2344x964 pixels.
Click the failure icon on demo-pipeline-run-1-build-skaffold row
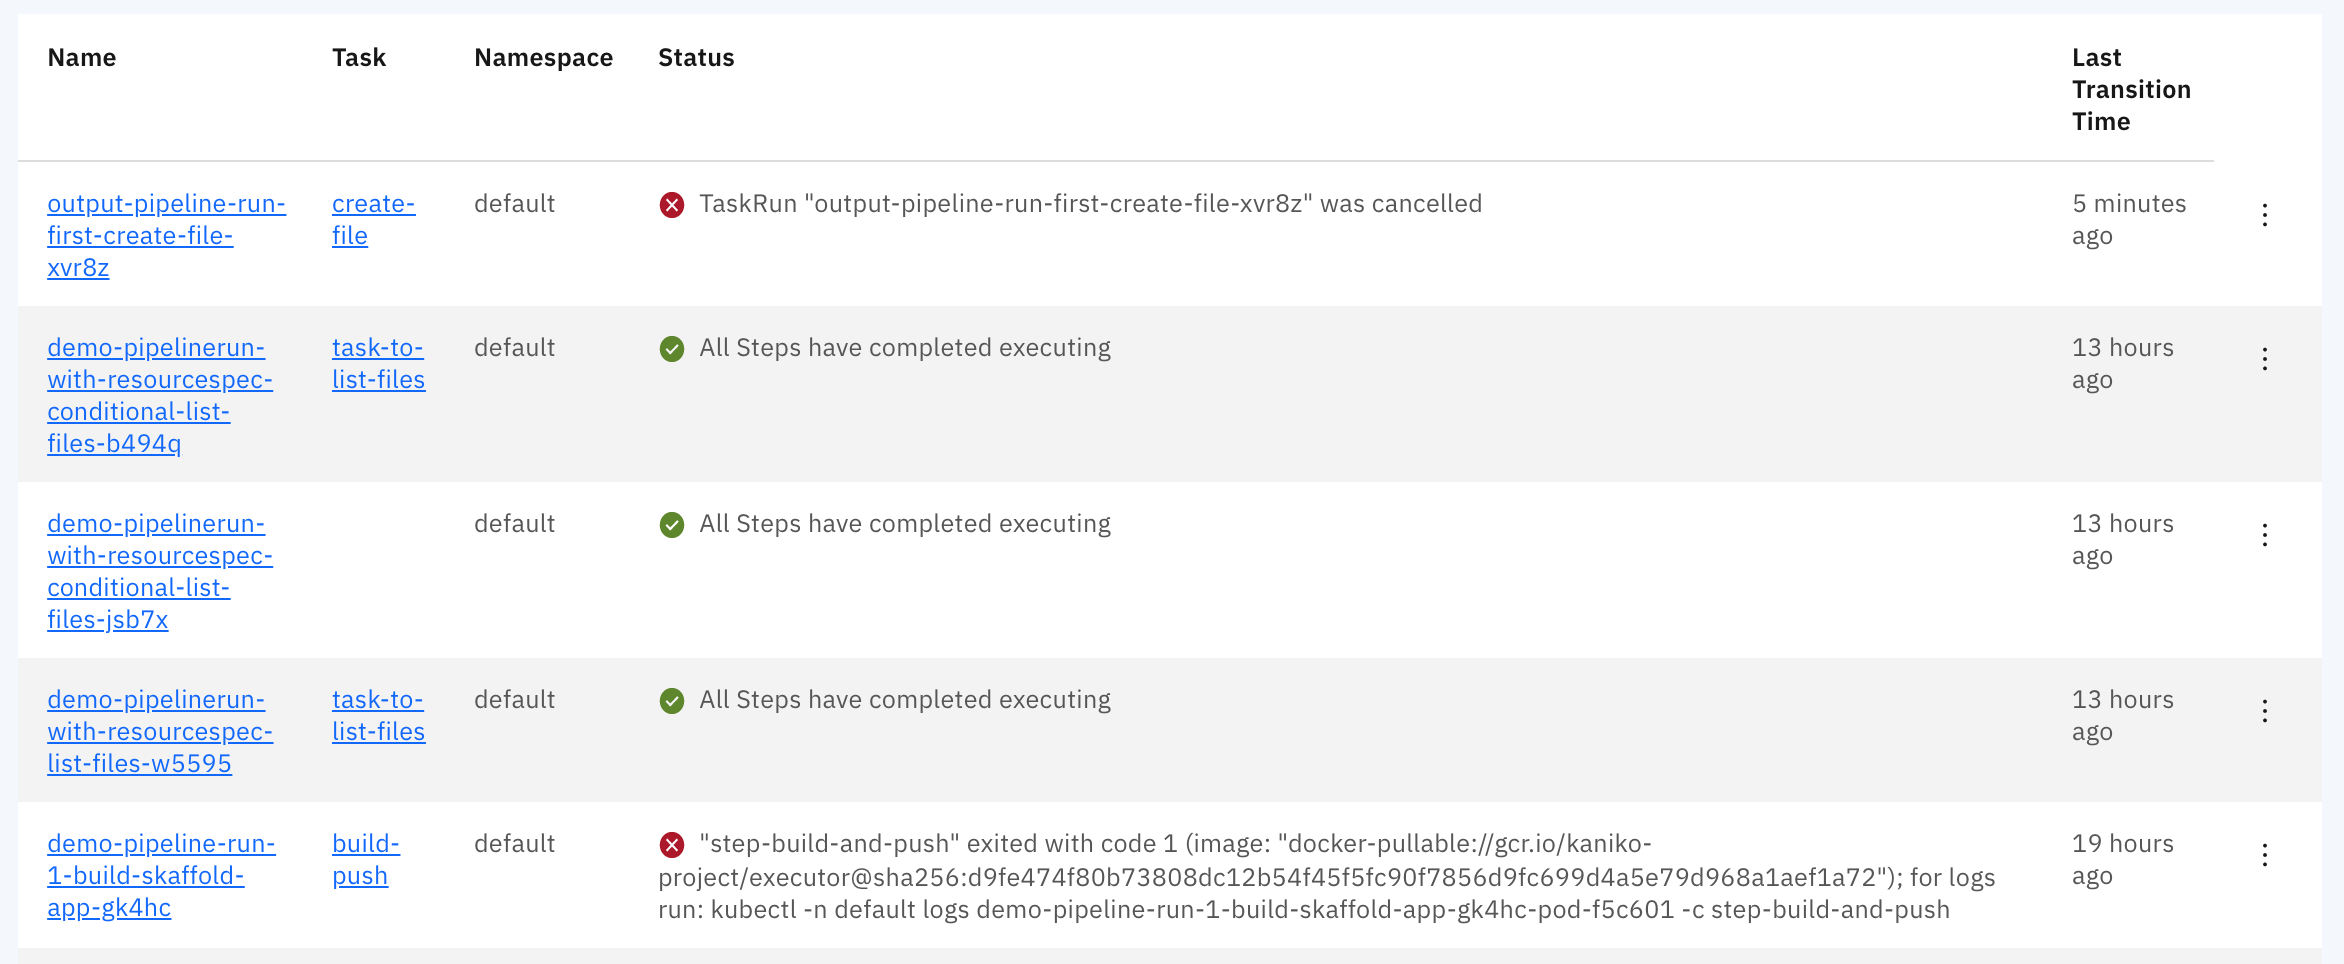pos(671,845)
